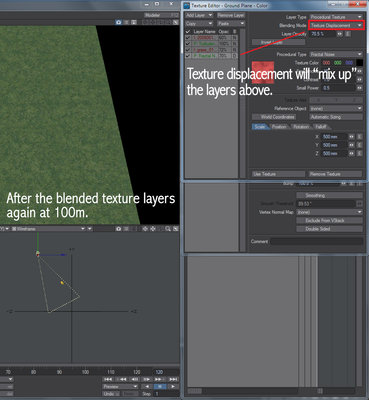Viewport: 369px width, 400px height.
Task: Click the envelope E button next to Layer Opacity
Action: (x=348, y=34)
